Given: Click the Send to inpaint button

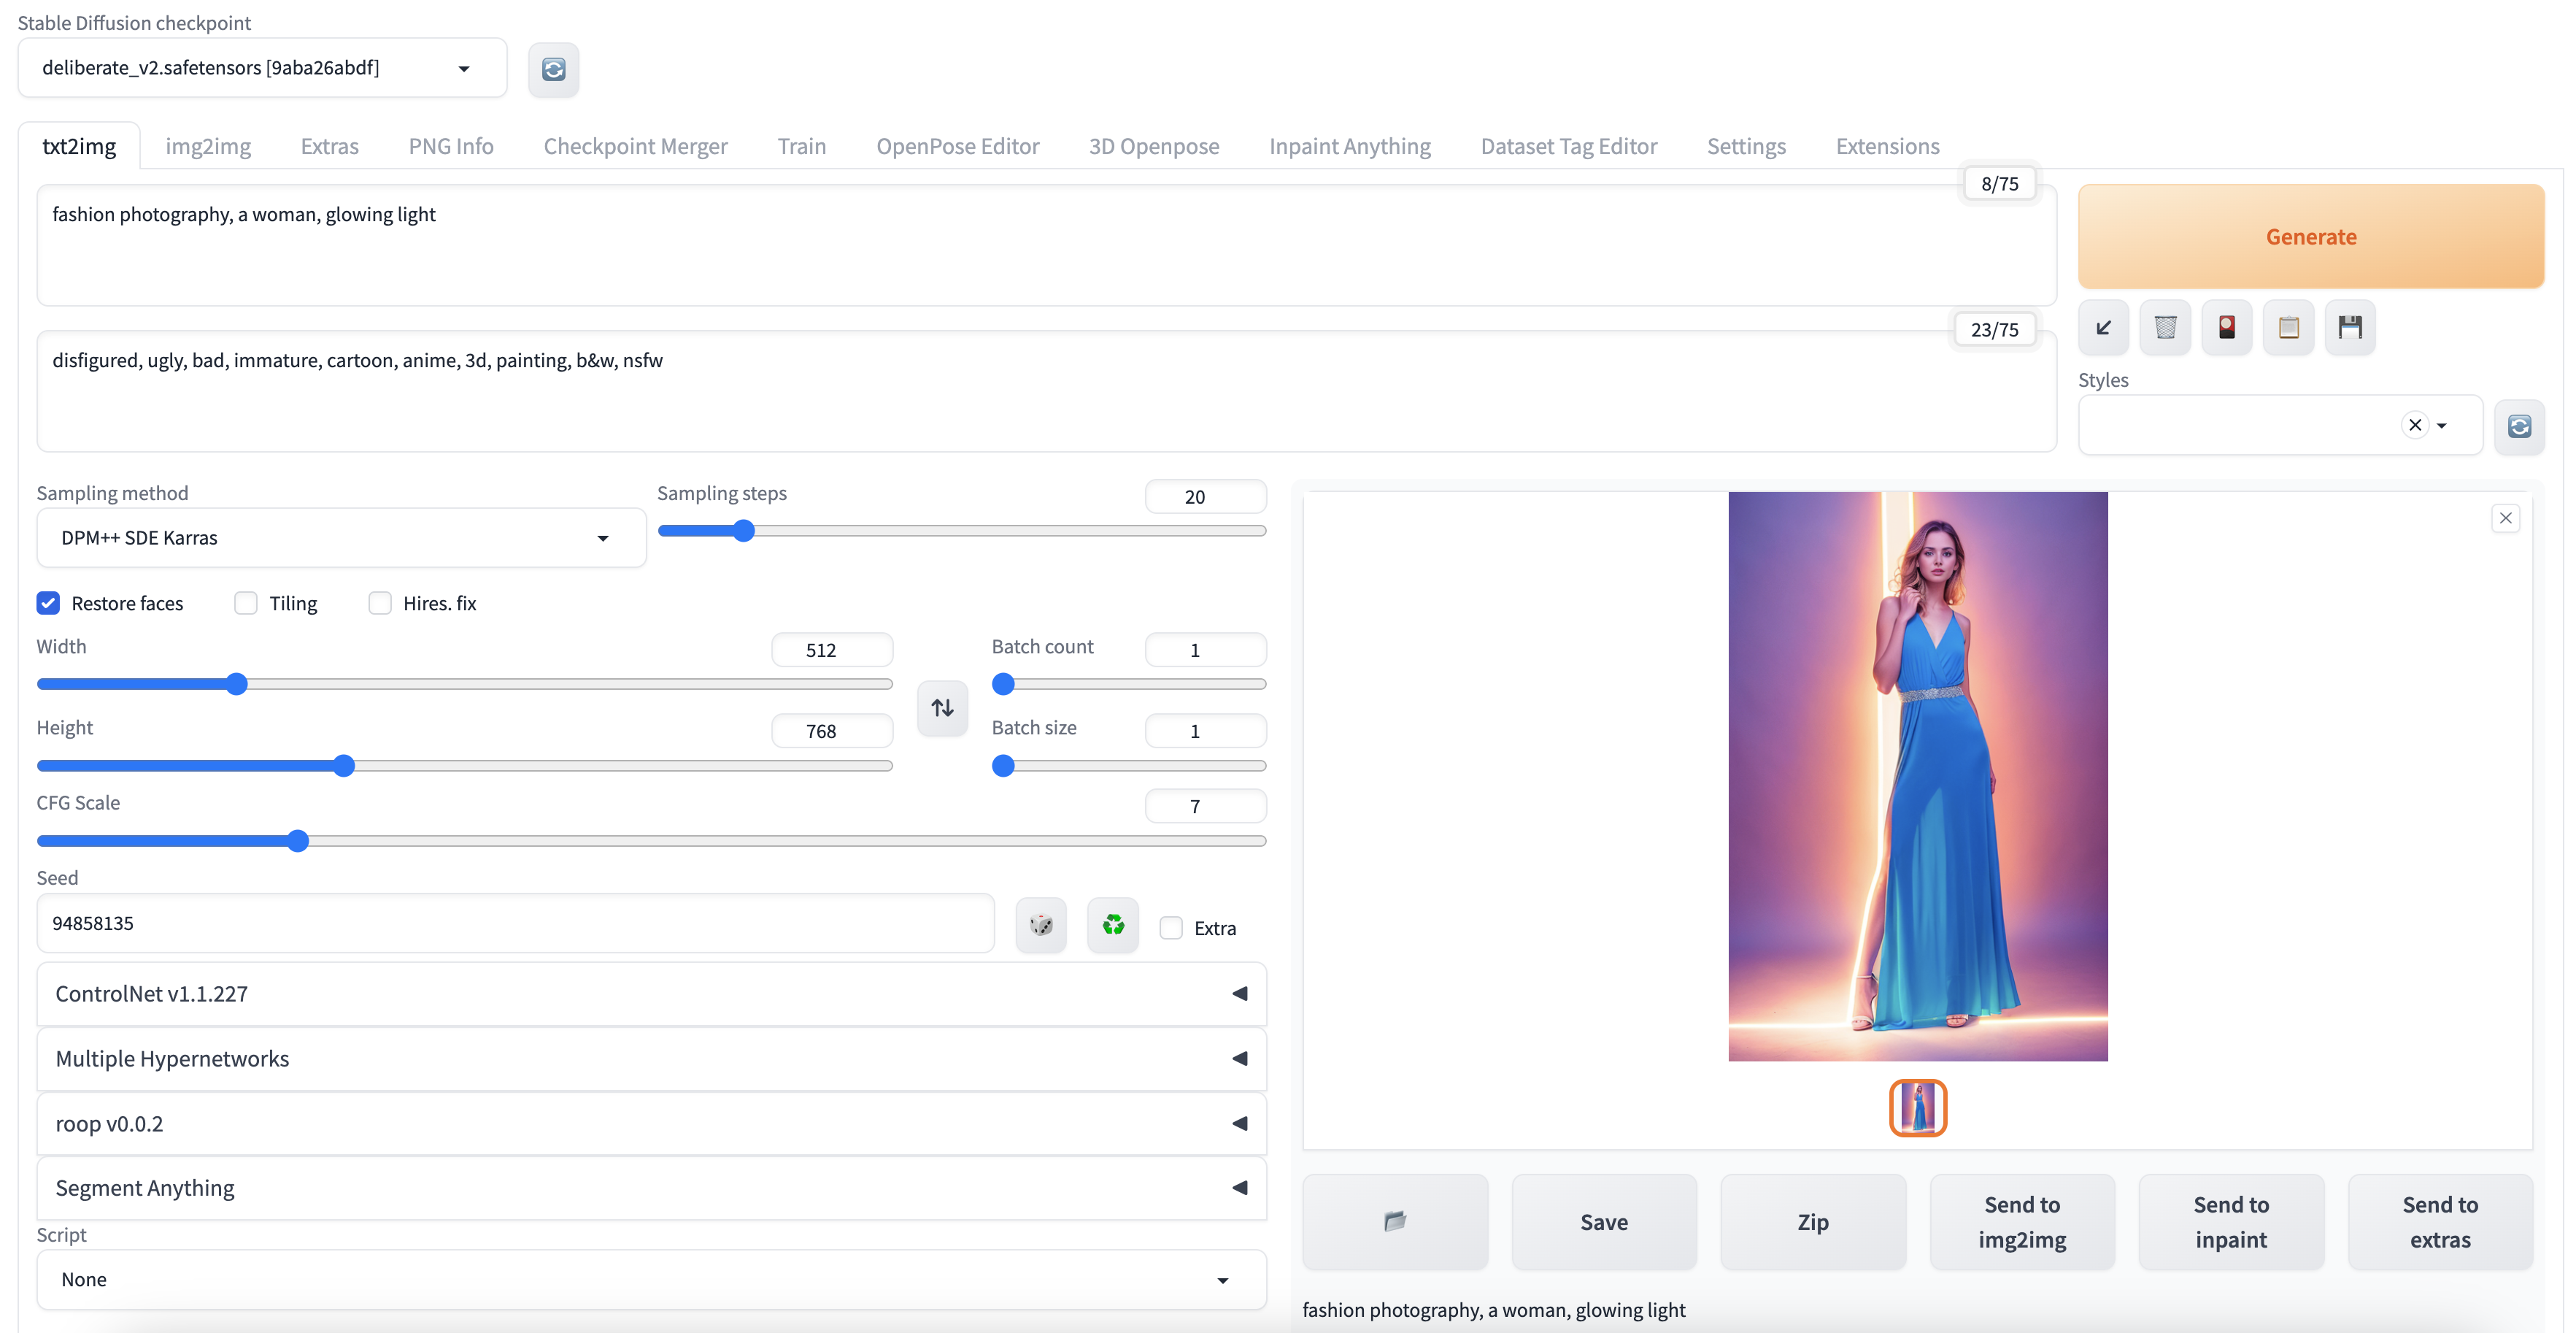Looking at the screenshot, I should (2230, 1221).
